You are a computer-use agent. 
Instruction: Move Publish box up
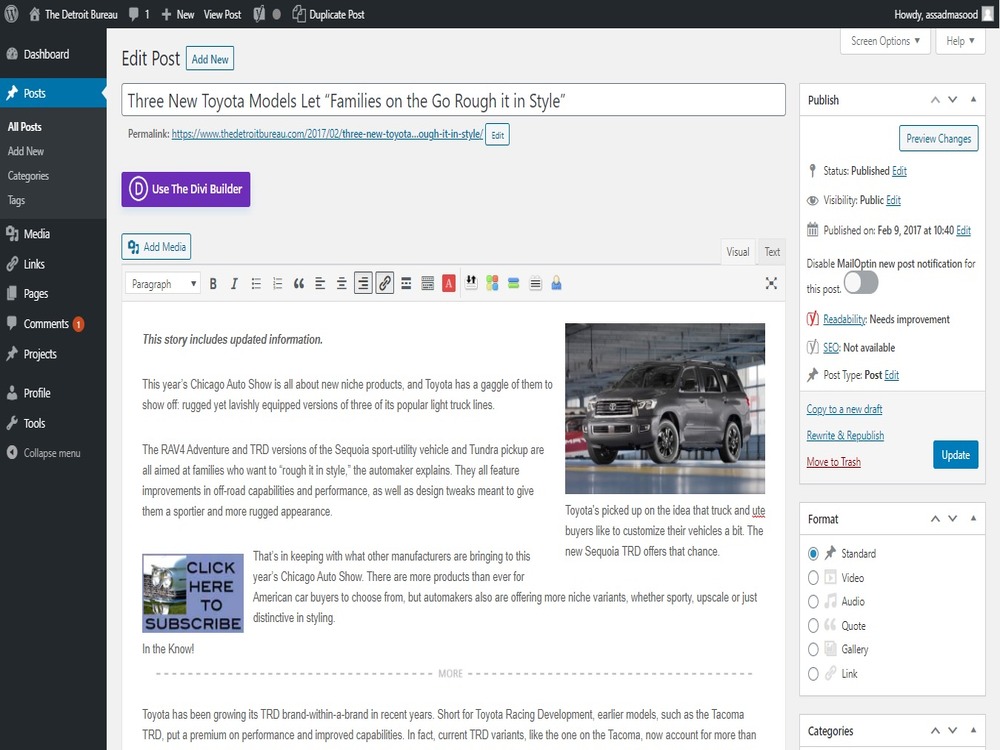coord(935,99)
